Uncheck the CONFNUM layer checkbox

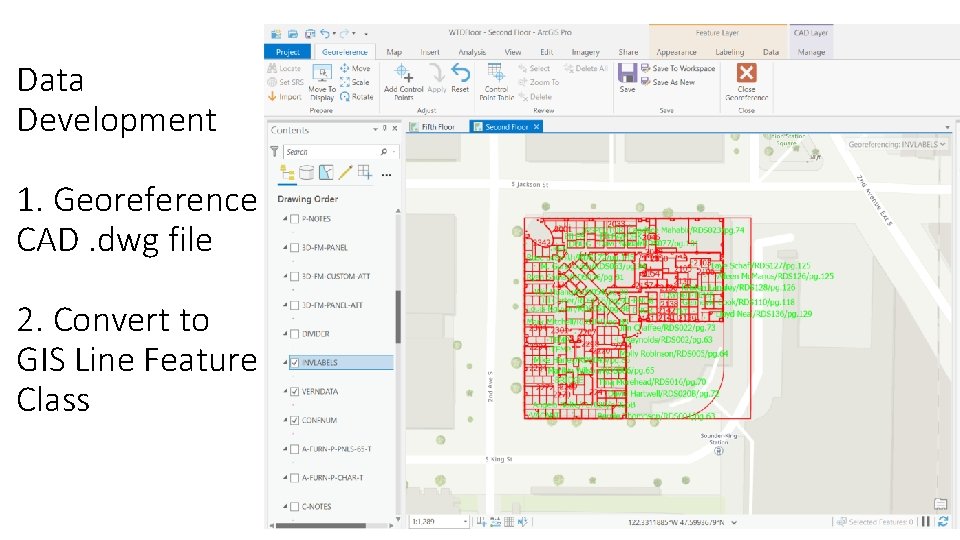pos(294,420)
